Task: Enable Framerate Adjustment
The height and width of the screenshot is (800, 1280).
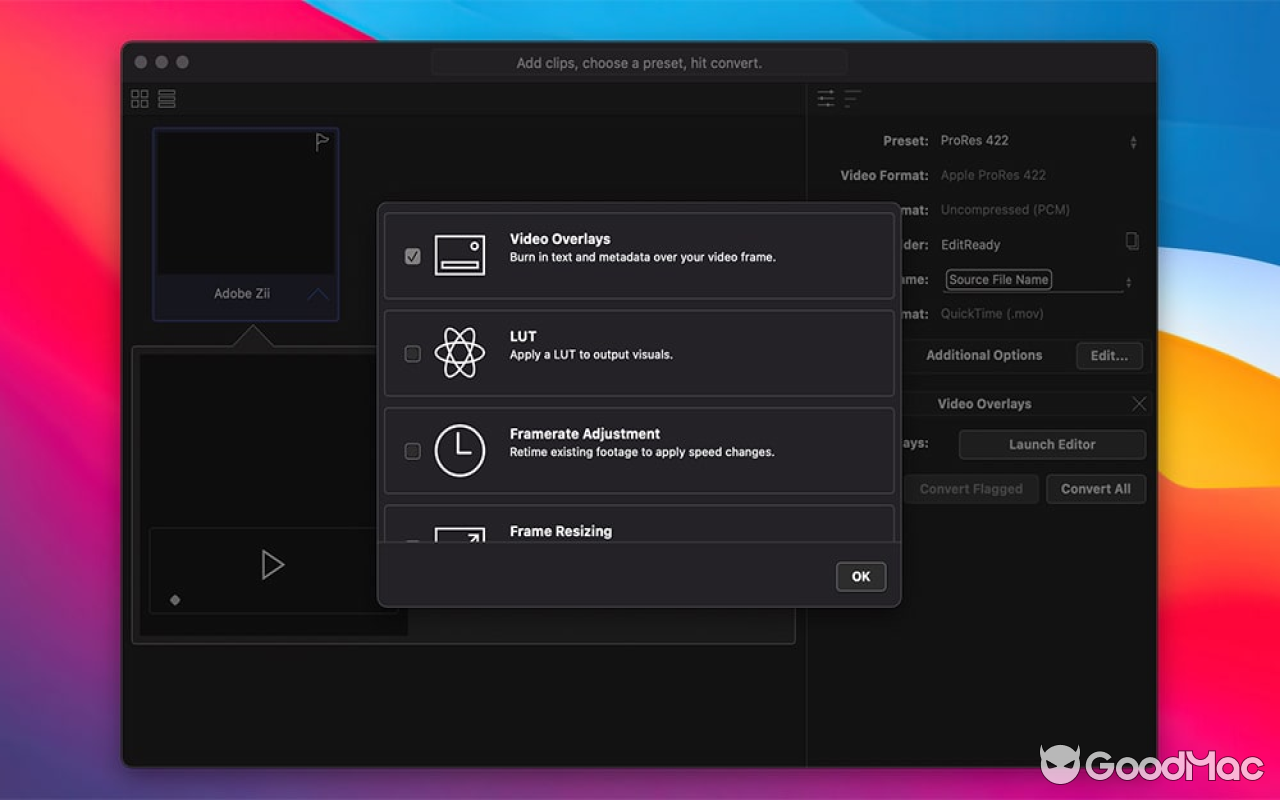Action: tap(412, 451)
